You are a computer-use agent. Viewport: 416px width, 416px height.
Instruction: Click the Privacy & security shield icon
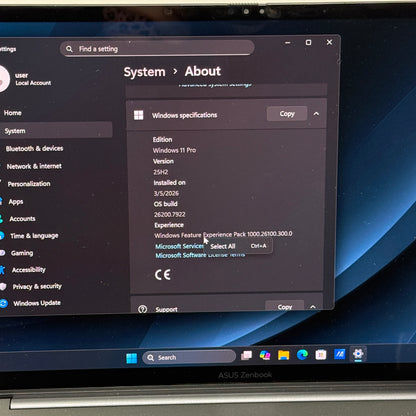coord(3,286)
